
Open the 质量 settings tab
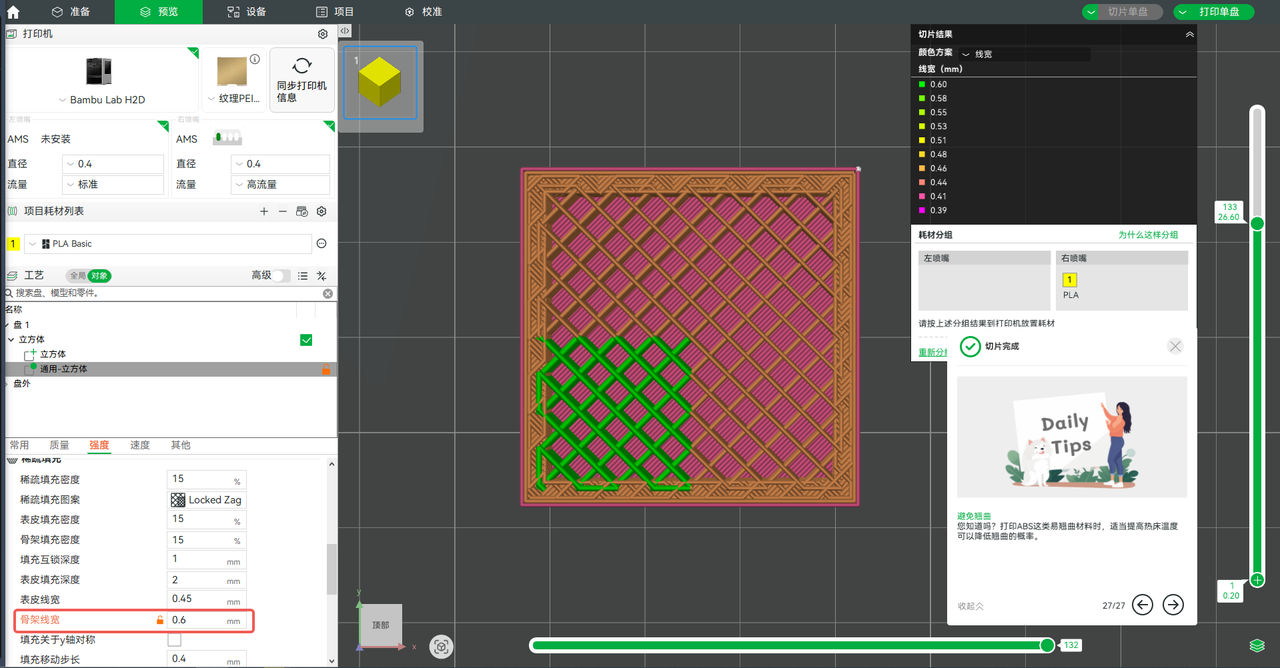[x=59, y=445]
